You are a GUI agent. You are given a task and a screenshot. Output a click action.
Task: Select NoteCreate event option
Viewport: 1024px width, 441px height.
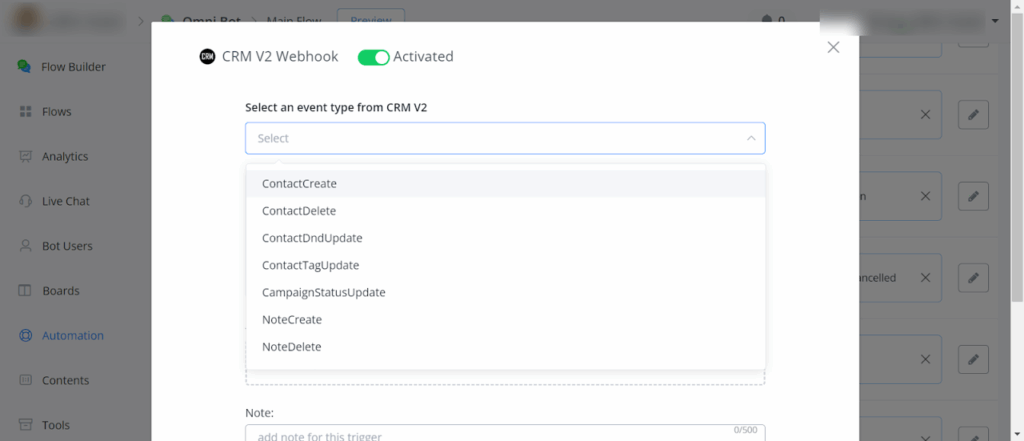[x=292, y=319]
